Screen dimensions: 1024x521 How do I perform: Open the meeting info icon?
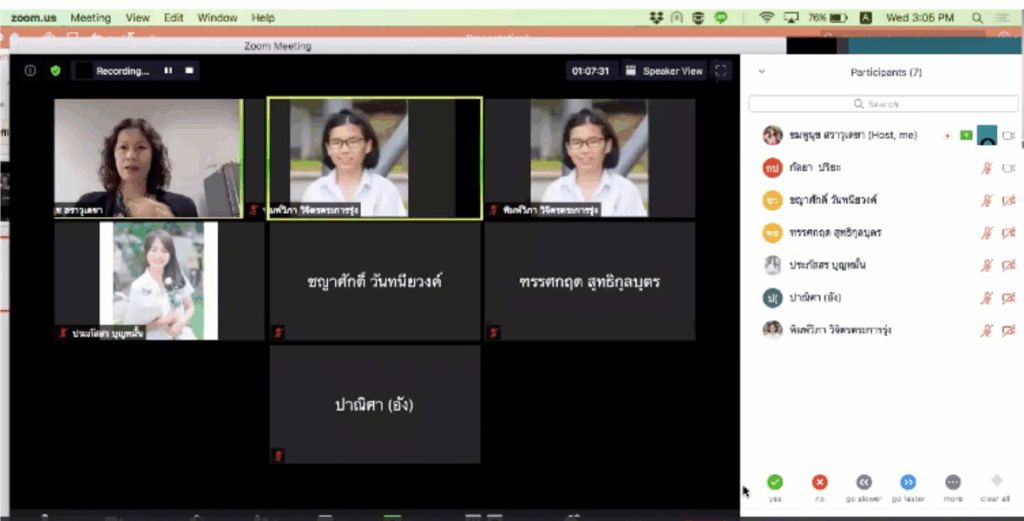tap(30, 71)
